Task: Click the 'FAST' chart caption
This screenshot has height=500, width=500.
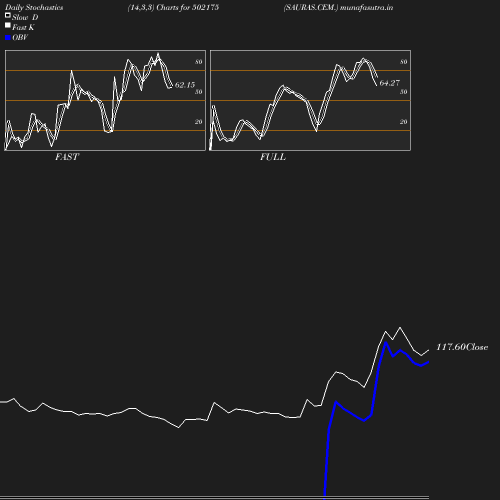Action: click(67, 157)
